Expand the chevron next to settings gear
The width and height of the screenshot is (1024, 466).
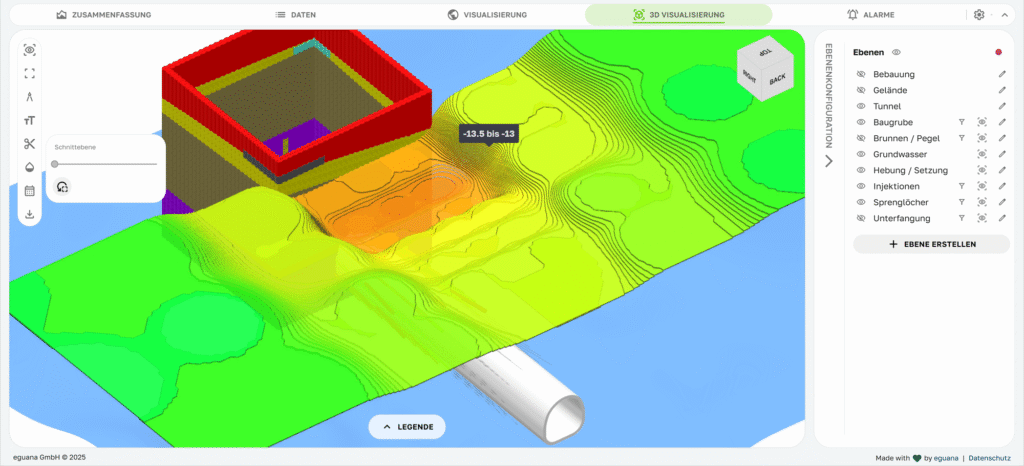click(1004, 15)
